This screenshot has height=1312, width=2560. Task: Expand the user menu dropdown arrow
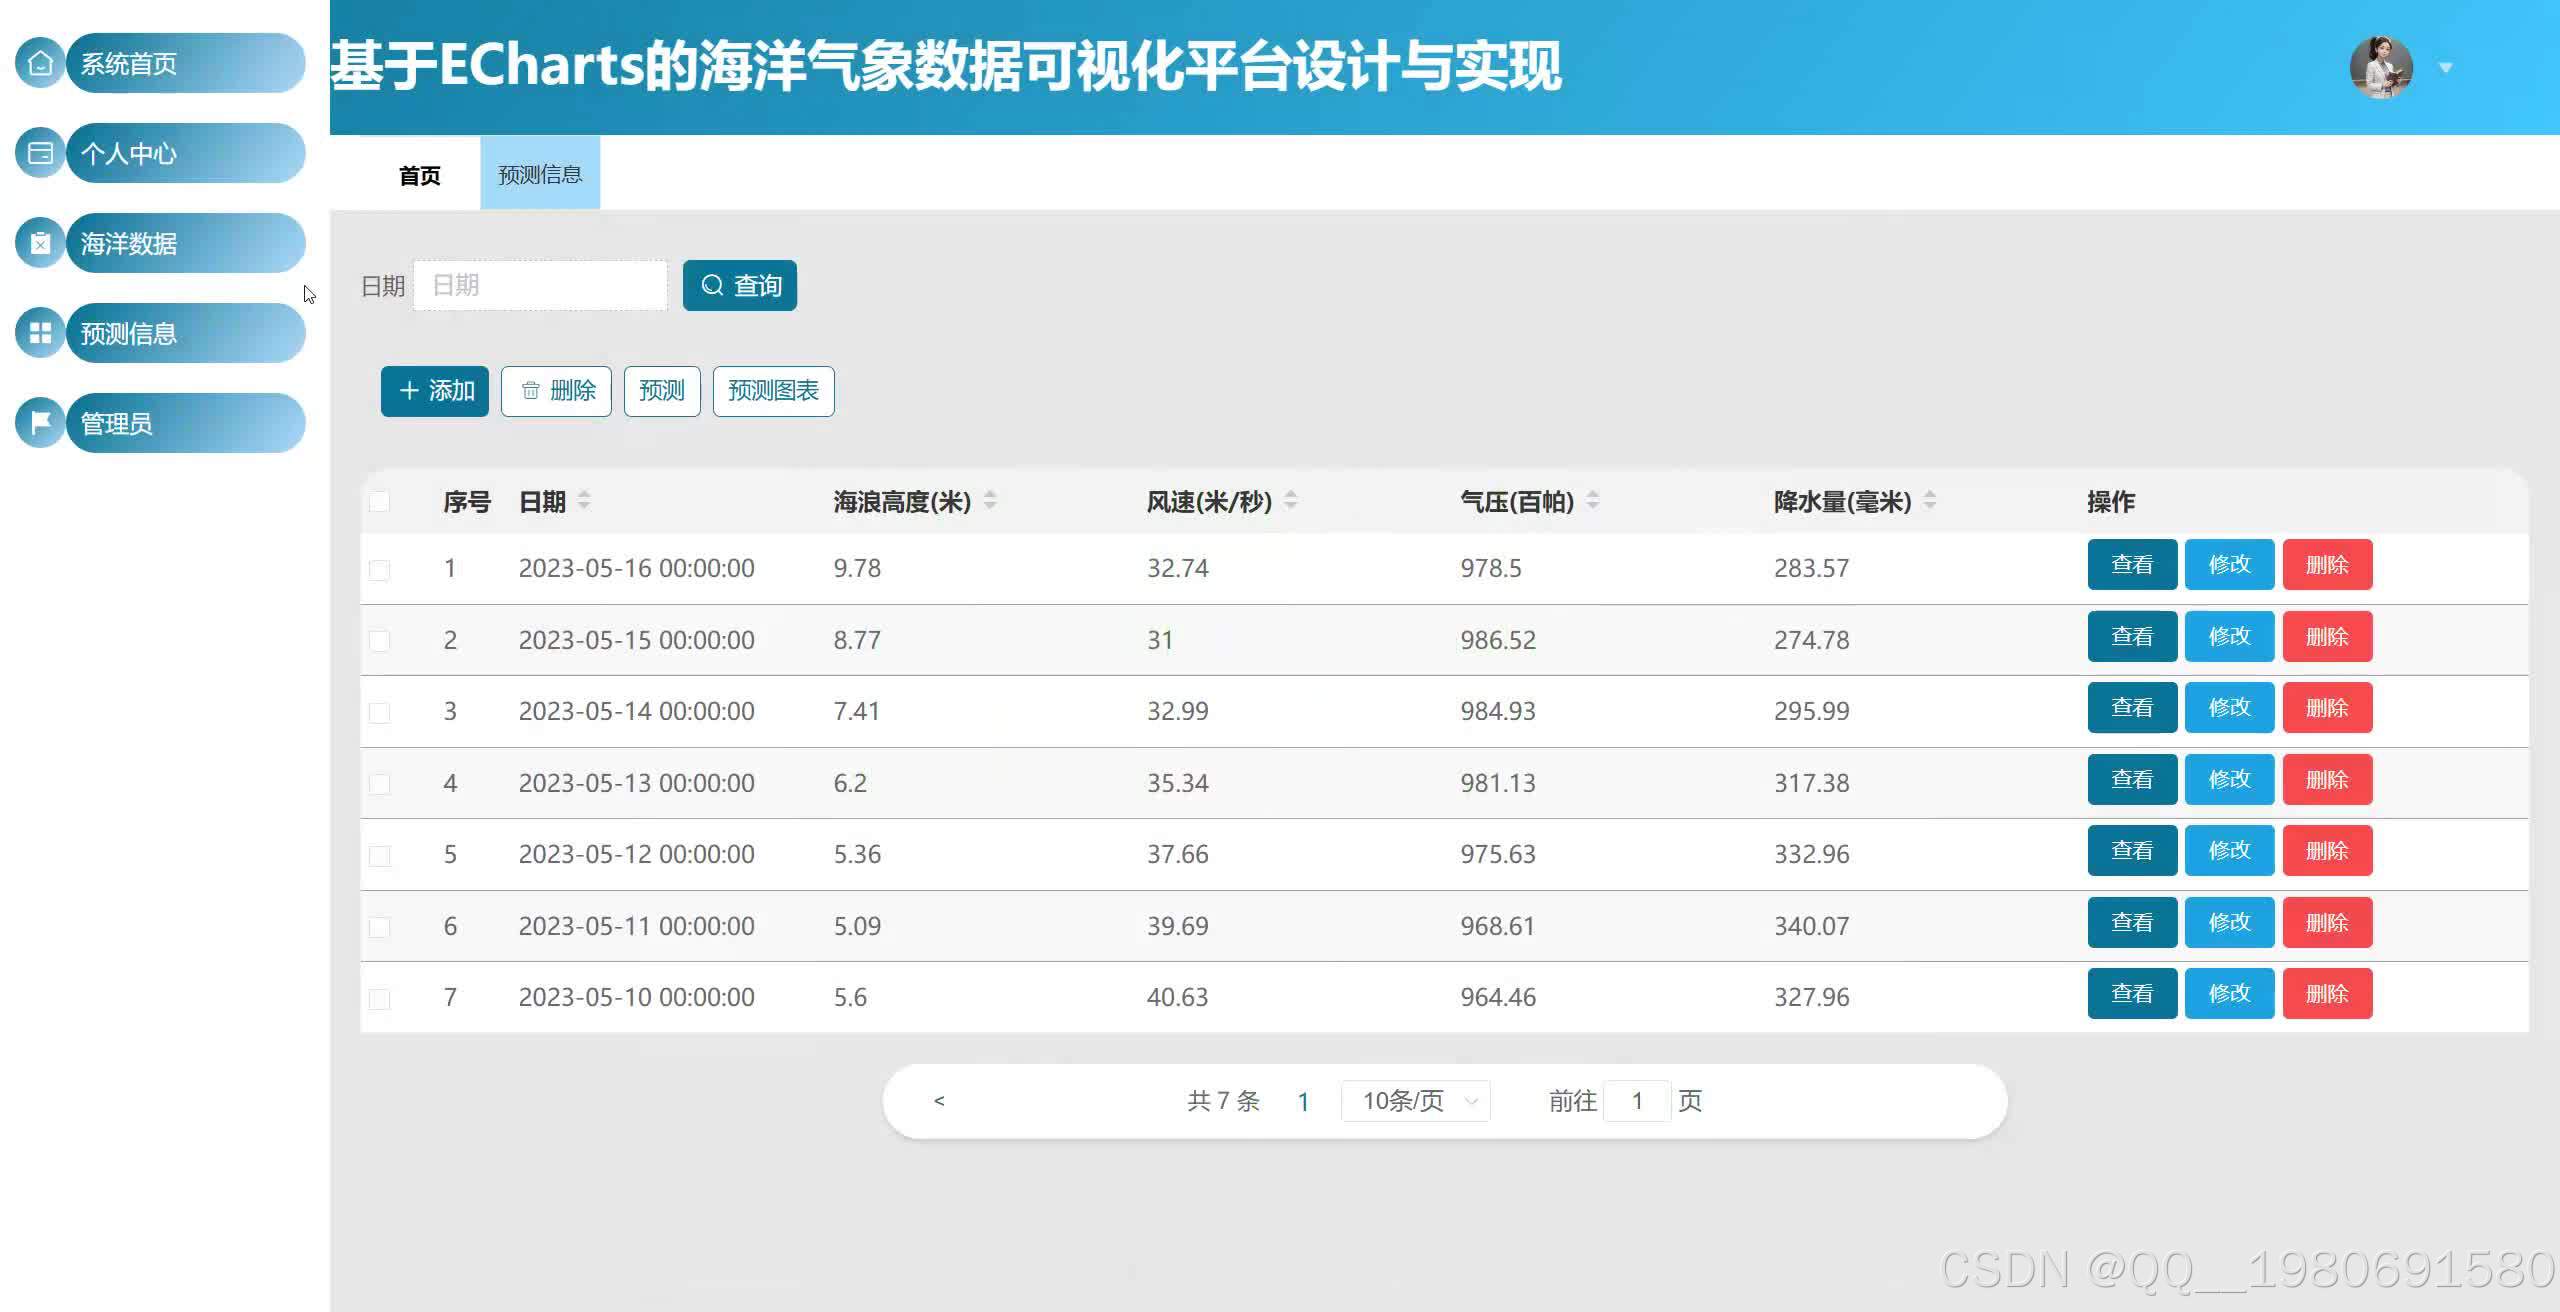(x=2445, y=68)
